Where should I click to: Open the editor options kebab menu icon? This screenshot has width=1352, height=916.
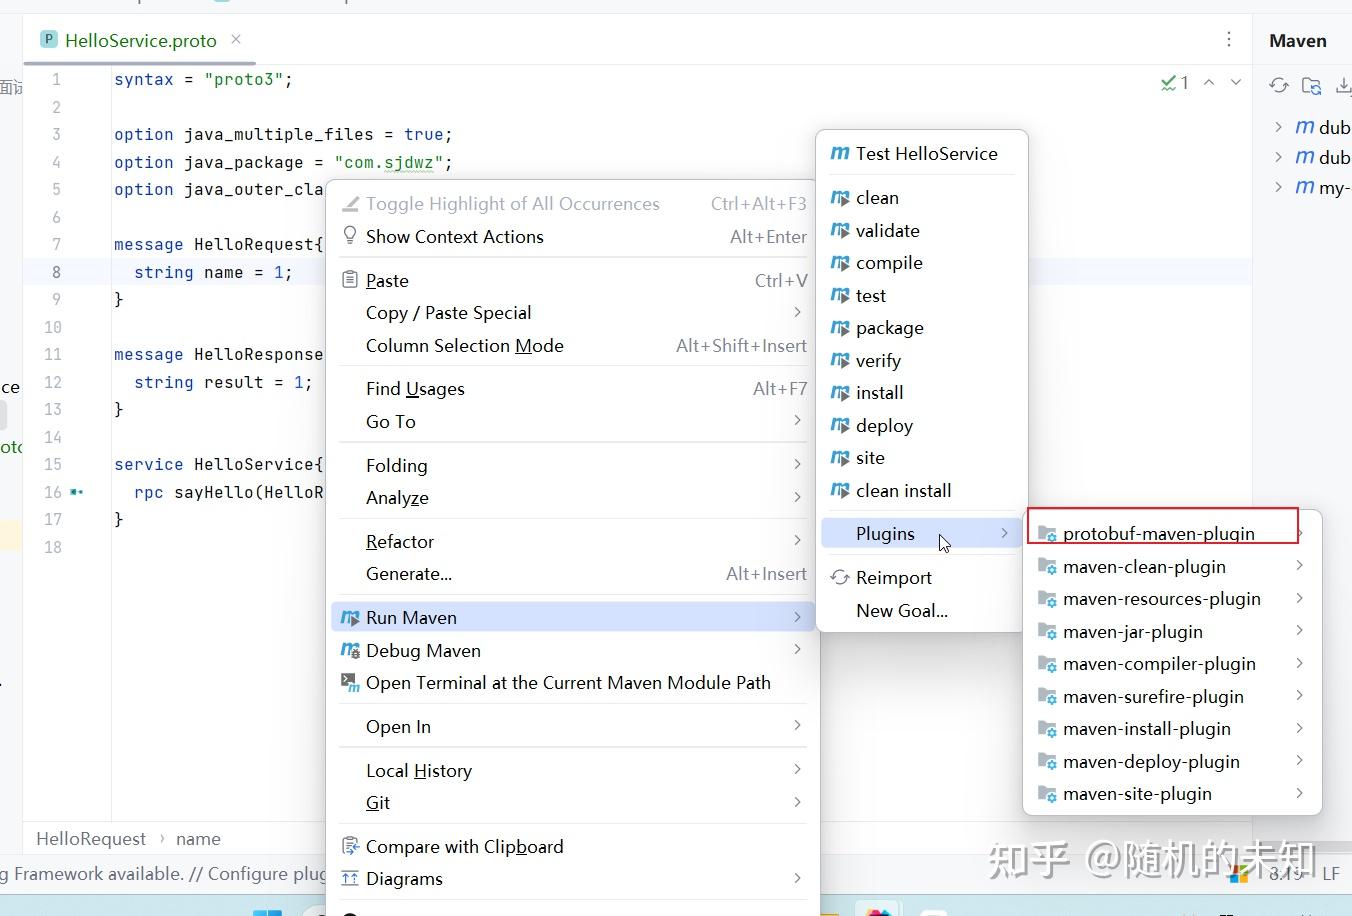[x=1229, y=39]
